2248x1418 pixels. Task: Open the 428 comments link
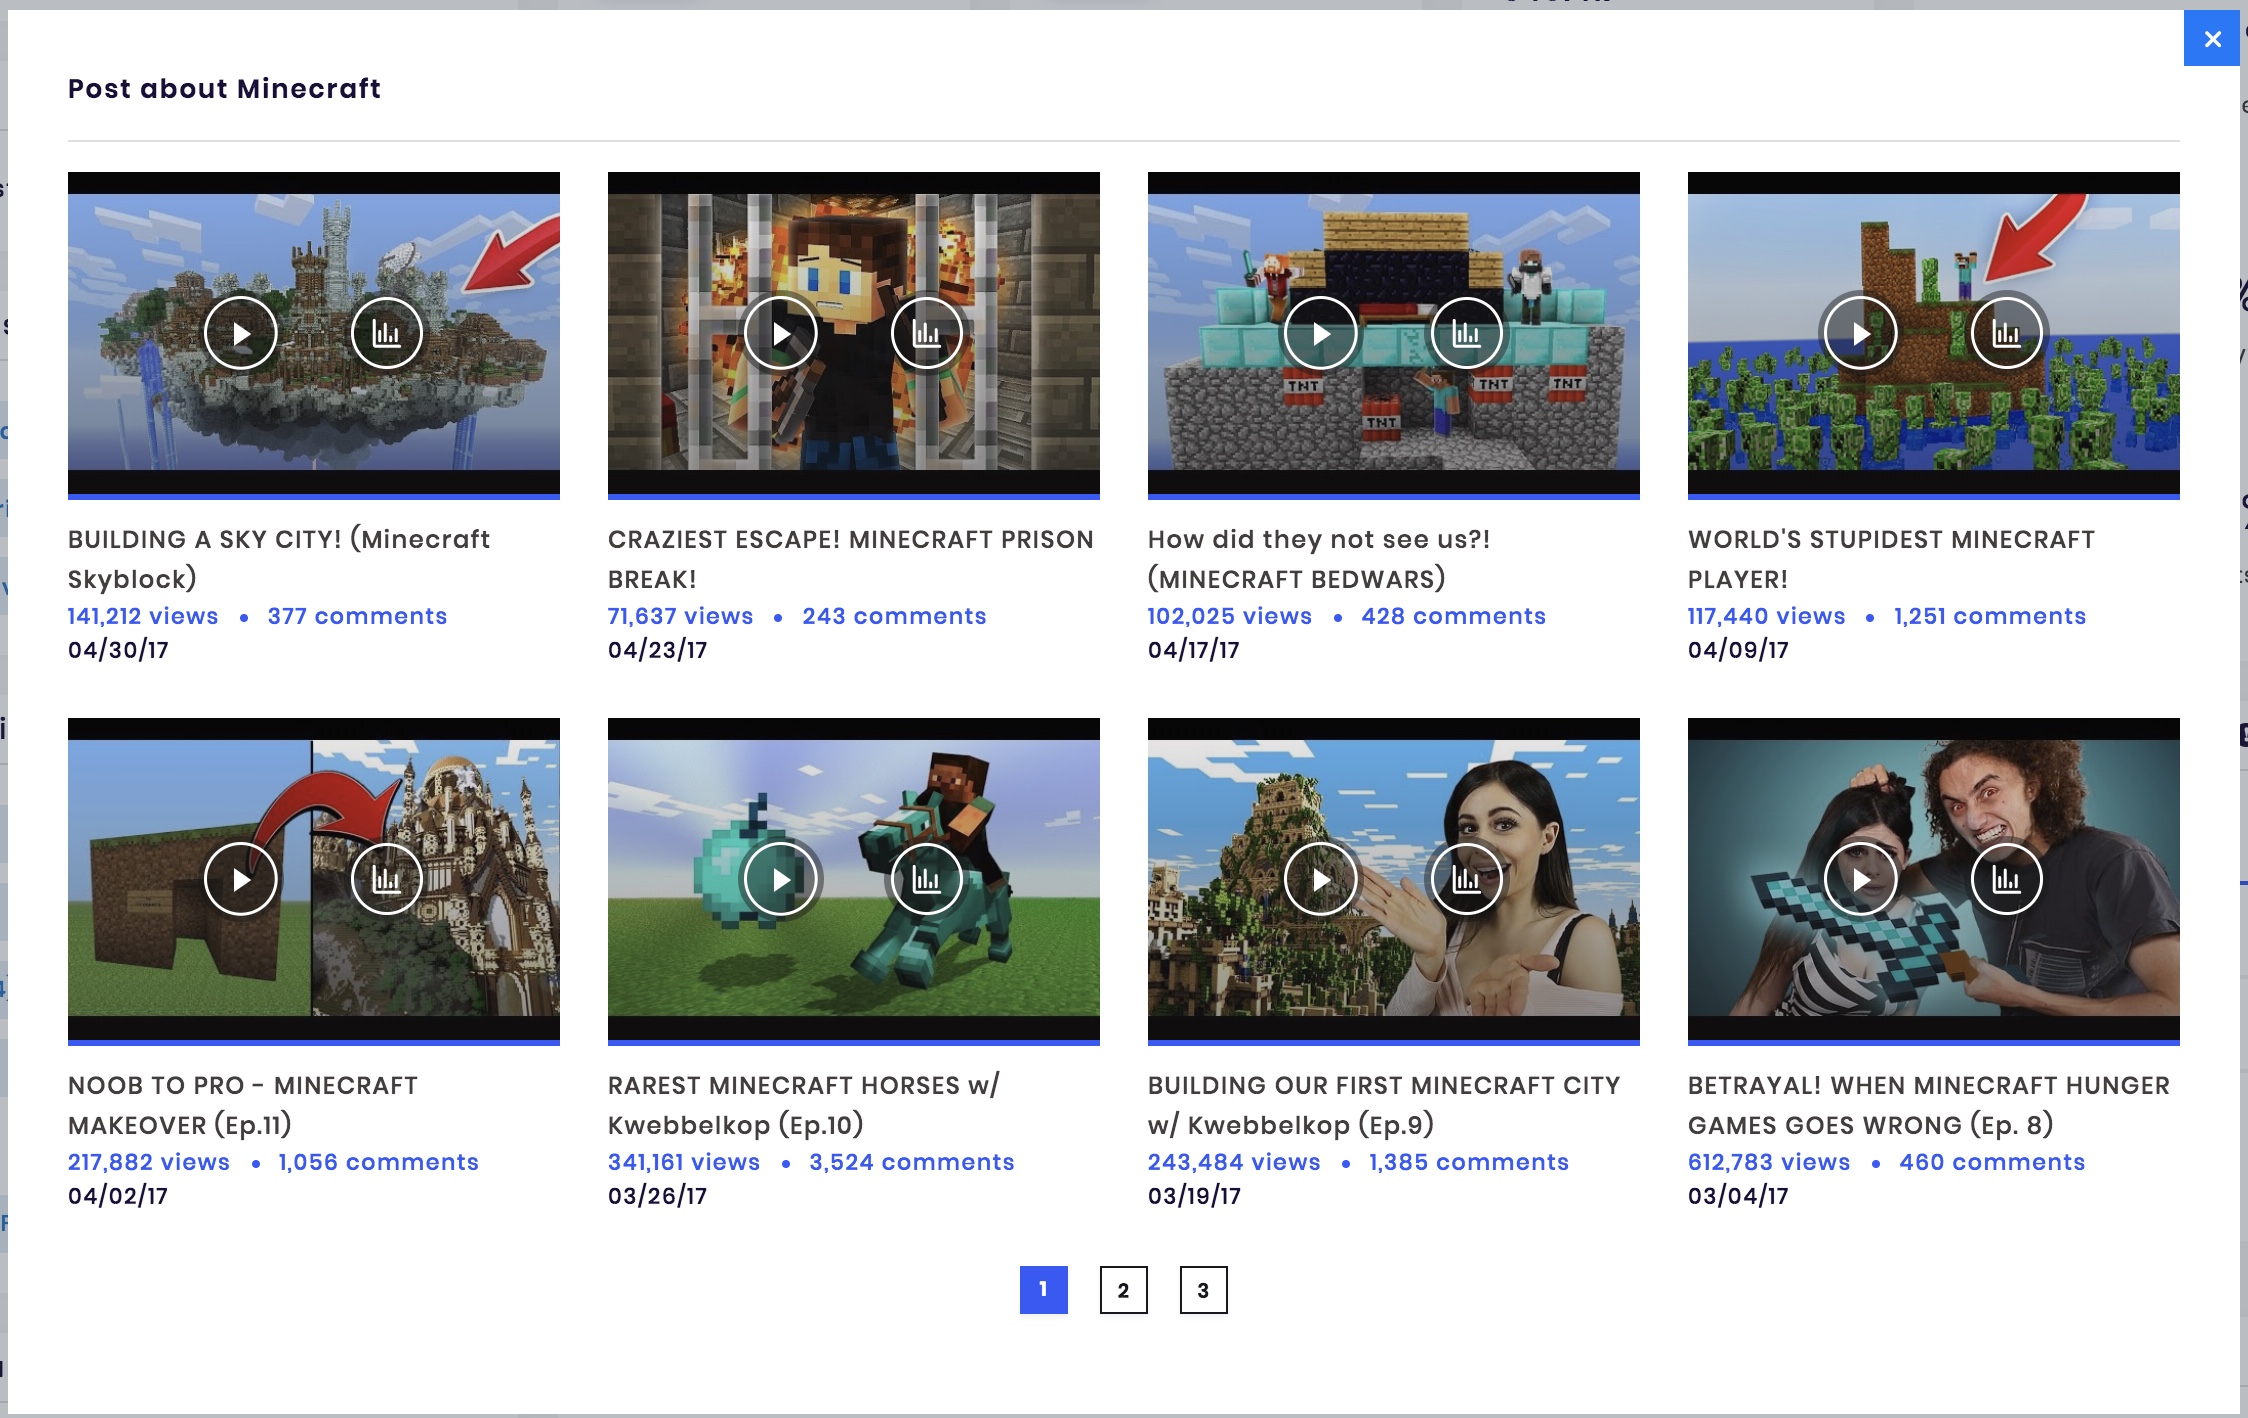[x=1453, y=616]
